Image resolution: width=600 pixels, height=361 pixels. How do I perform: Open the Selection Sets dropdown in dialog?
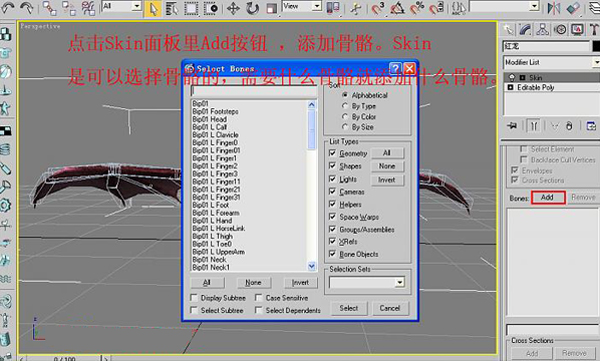pyautogui.click(x=399, y=283)
